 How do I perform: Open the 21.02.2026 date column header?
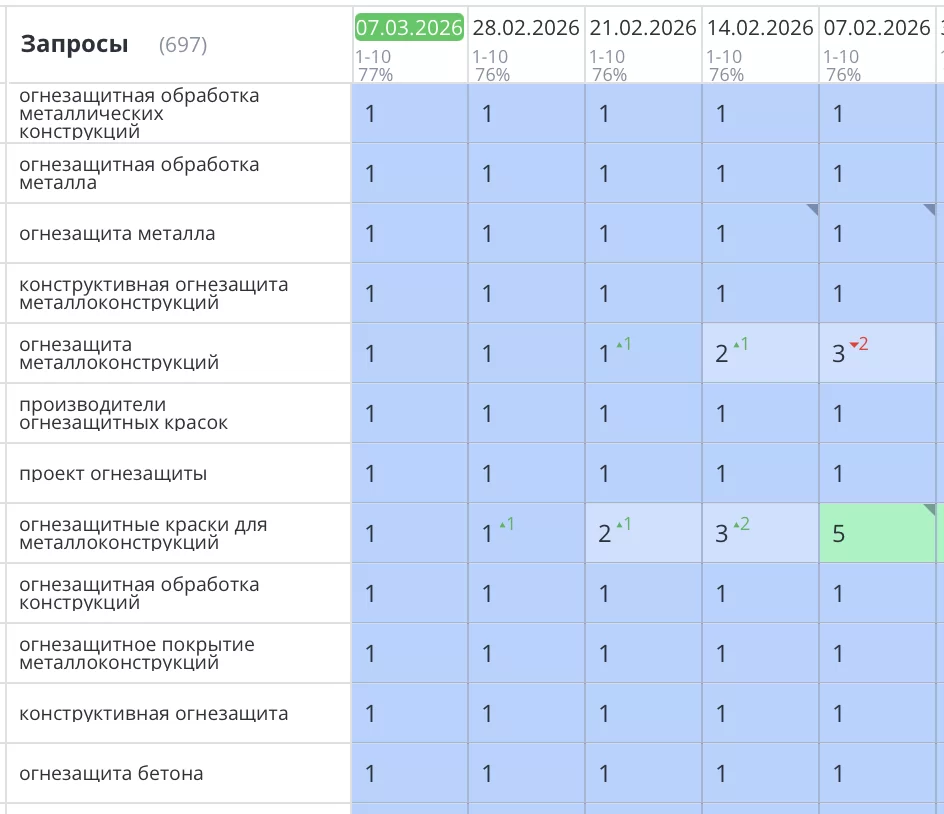(x=643, y=28)
